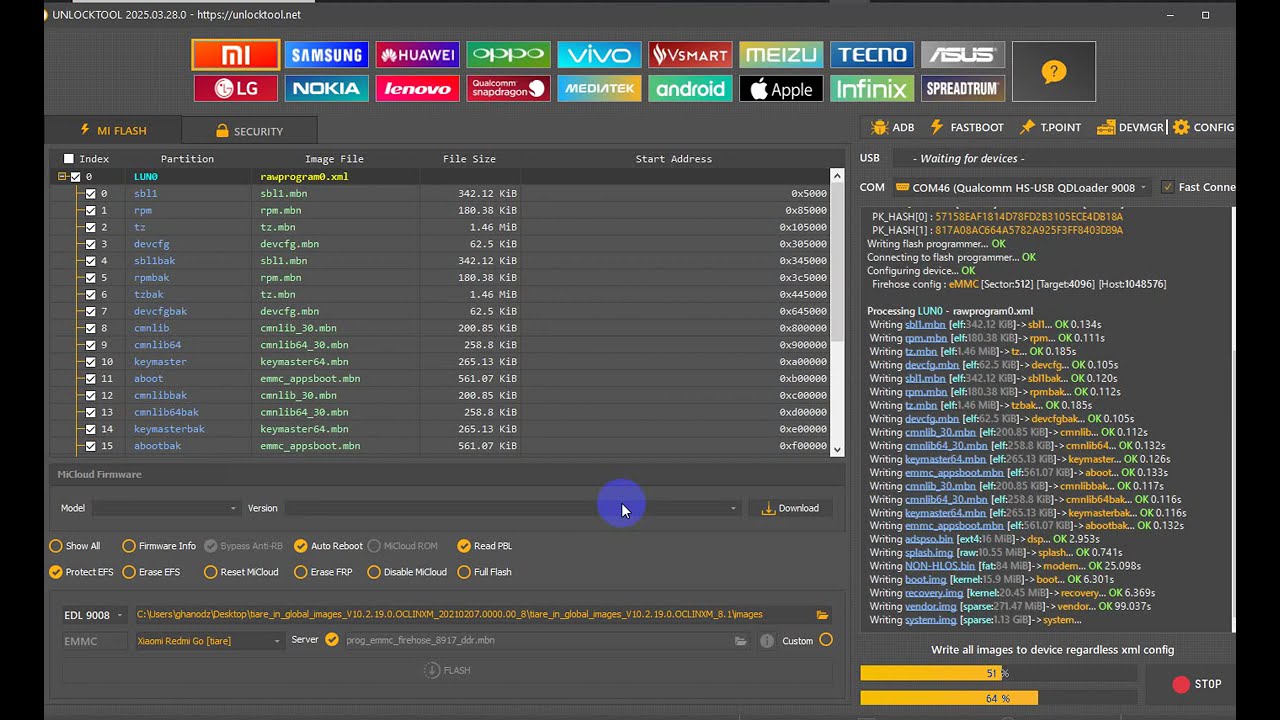
Task: Select the Lenovo brand icon
Action: [417, 89]
